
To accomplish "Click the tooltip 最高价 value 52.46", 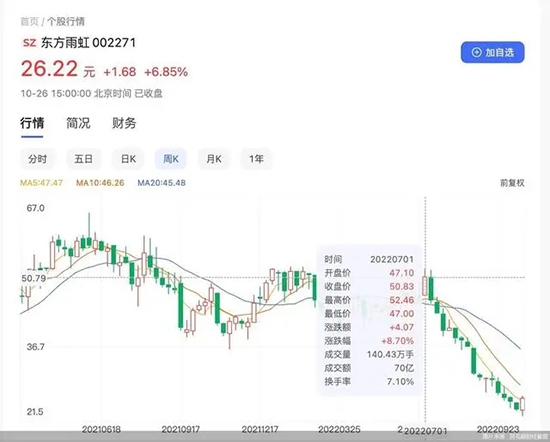I will pyautogui.click(x=402, y=300).
